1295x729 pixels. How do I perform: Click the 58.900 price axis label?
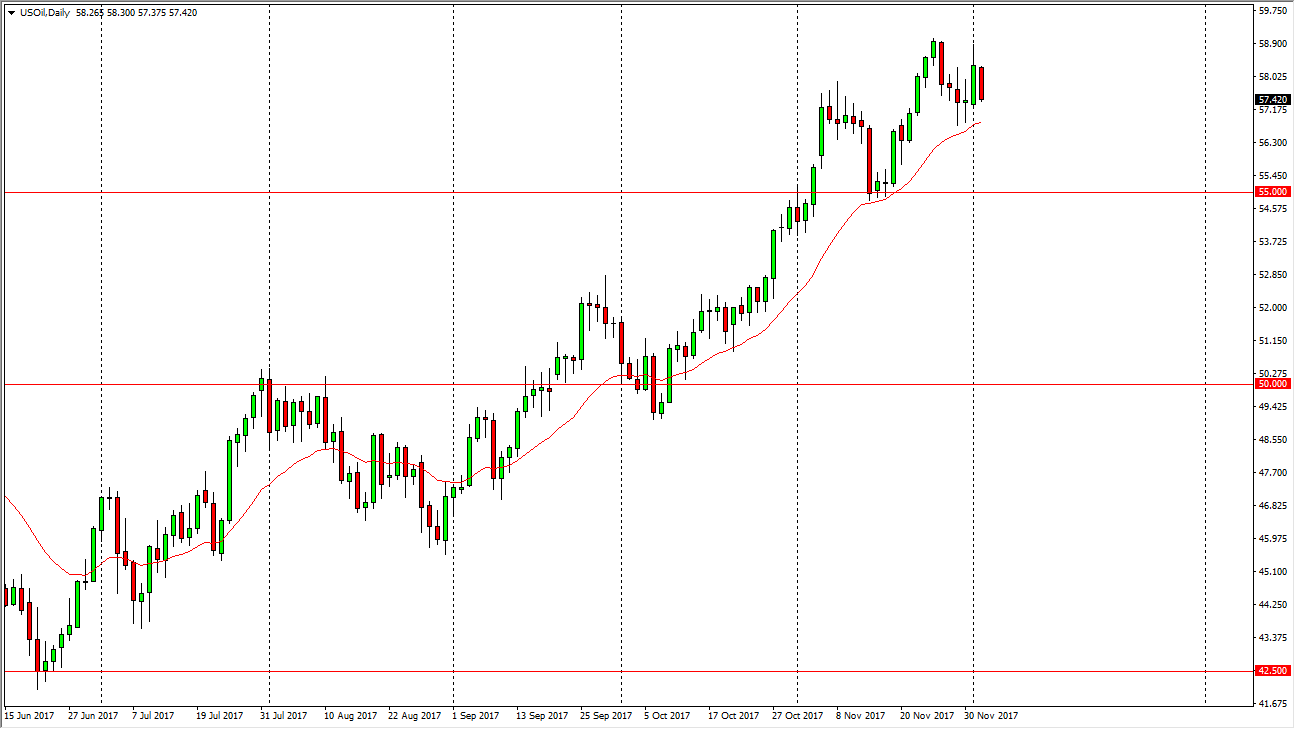1272,44
